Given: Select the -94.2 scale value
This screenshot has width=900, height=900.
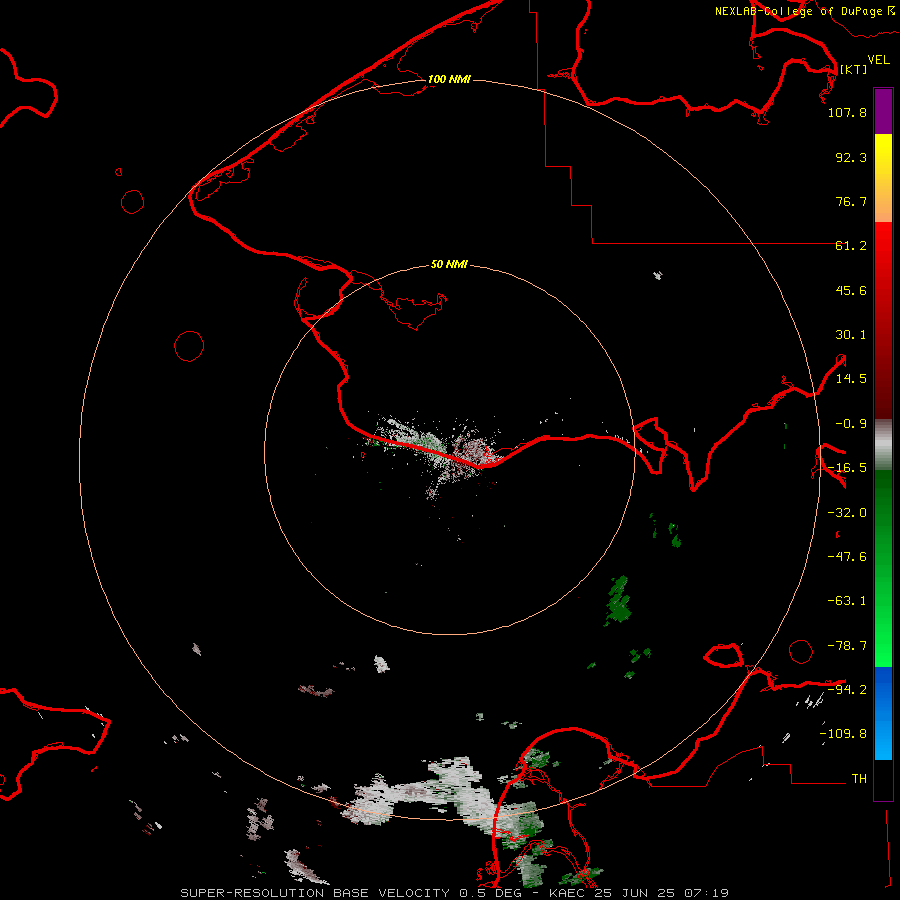Looking at the screenshot, I should [847, 689].
